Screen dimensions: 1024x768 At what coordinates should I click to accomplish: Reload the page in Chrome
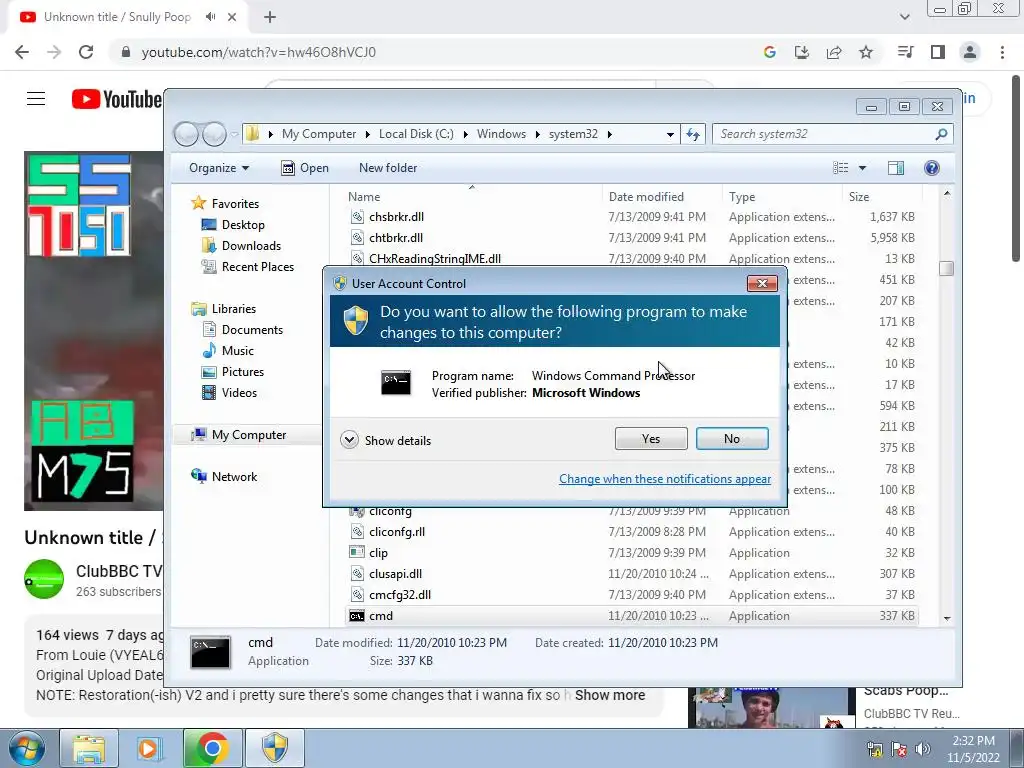[86, 52]
